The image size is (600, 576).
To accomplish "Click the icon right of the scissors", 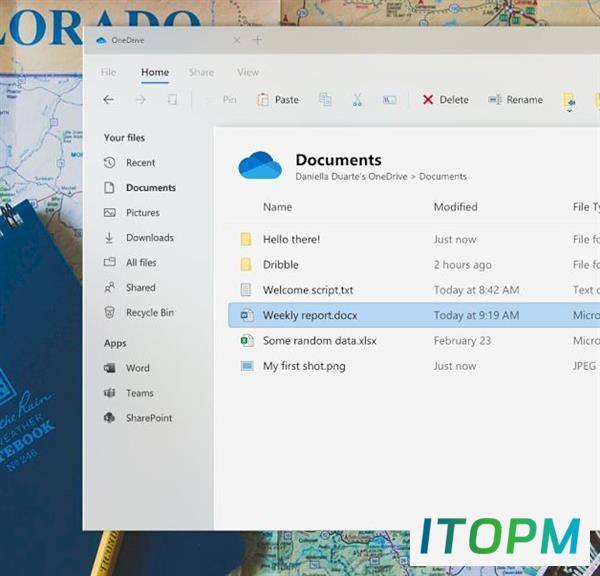I will point(390,100).
